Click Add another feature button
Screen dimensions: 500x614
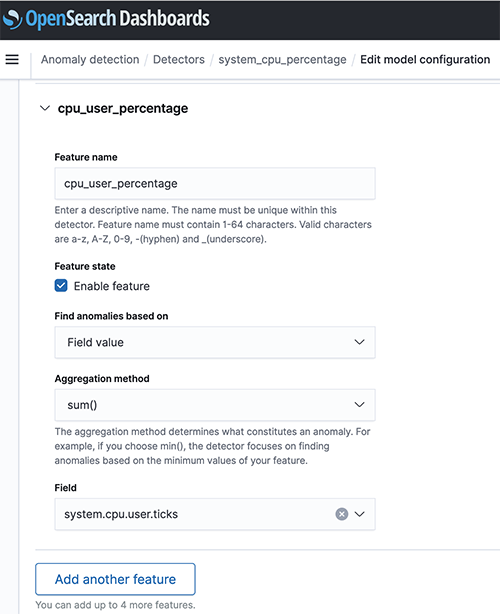coord(116,579)
